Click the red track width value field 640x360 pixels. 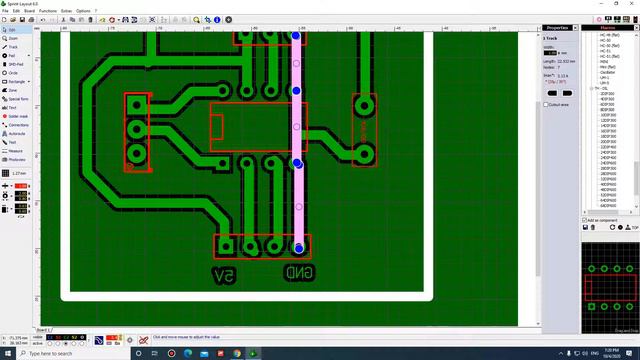coord(21,186)
